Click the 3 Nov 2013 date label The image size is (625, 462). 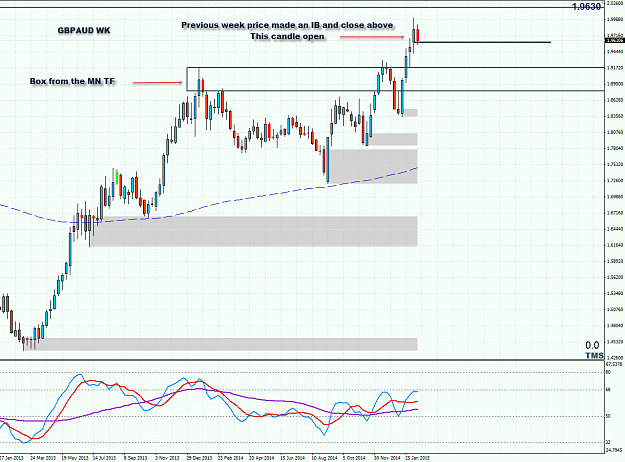[x=167, y=458]
